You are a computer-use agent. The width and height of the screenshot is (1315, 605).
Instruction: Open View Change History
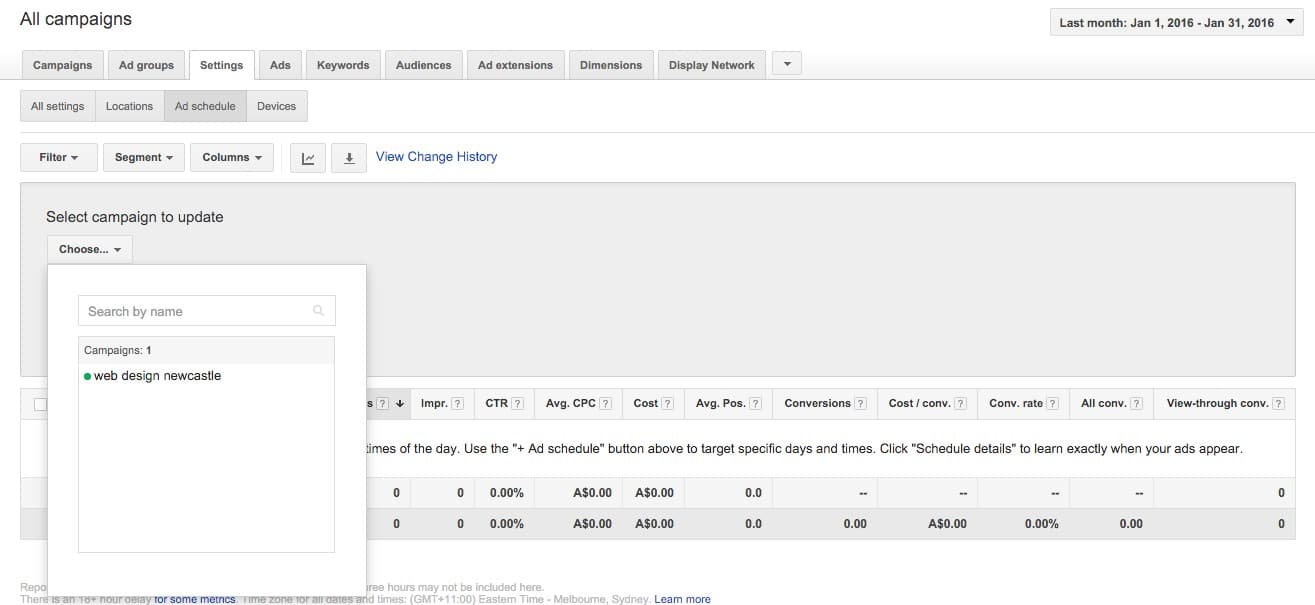tap(436, 156)
